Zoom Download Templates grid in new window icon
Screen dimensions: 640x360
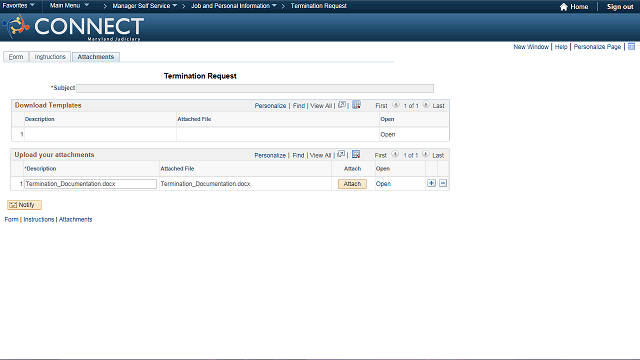click(x=342, y=105)
